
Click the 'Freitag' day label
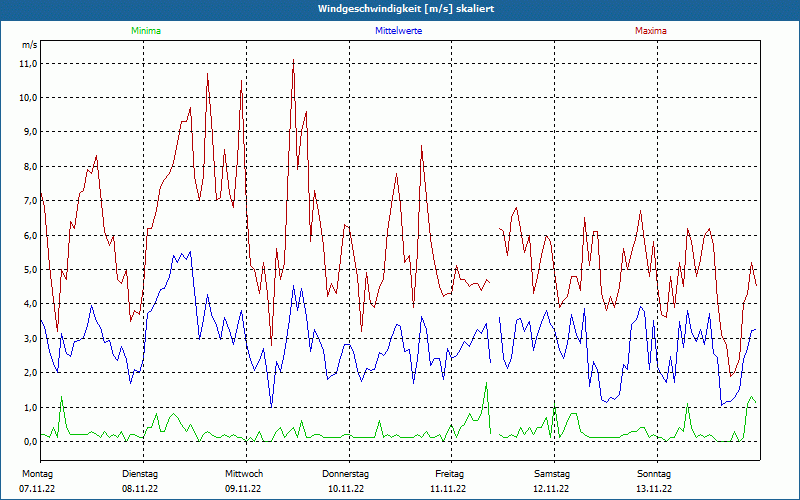pyautogui.click(x=449, y=474)
